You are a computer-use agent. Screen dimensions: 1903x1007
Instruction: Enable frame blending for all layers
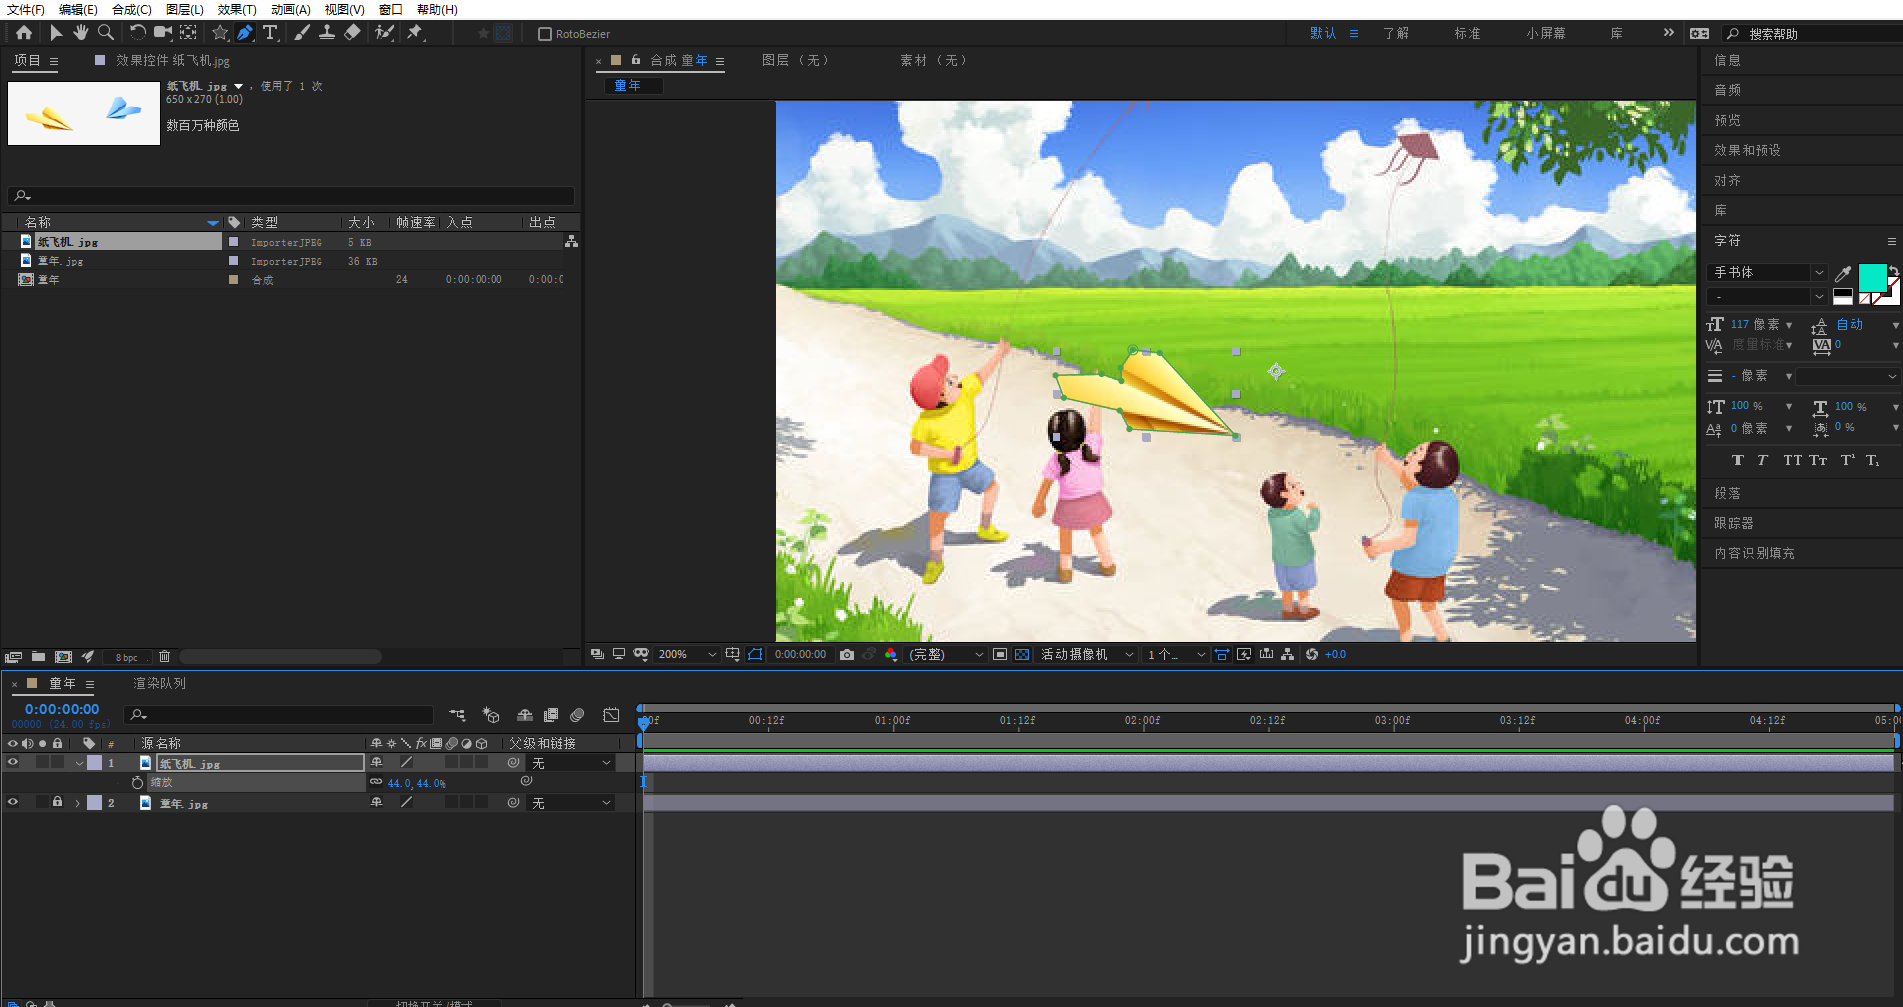tap(551, 715)
